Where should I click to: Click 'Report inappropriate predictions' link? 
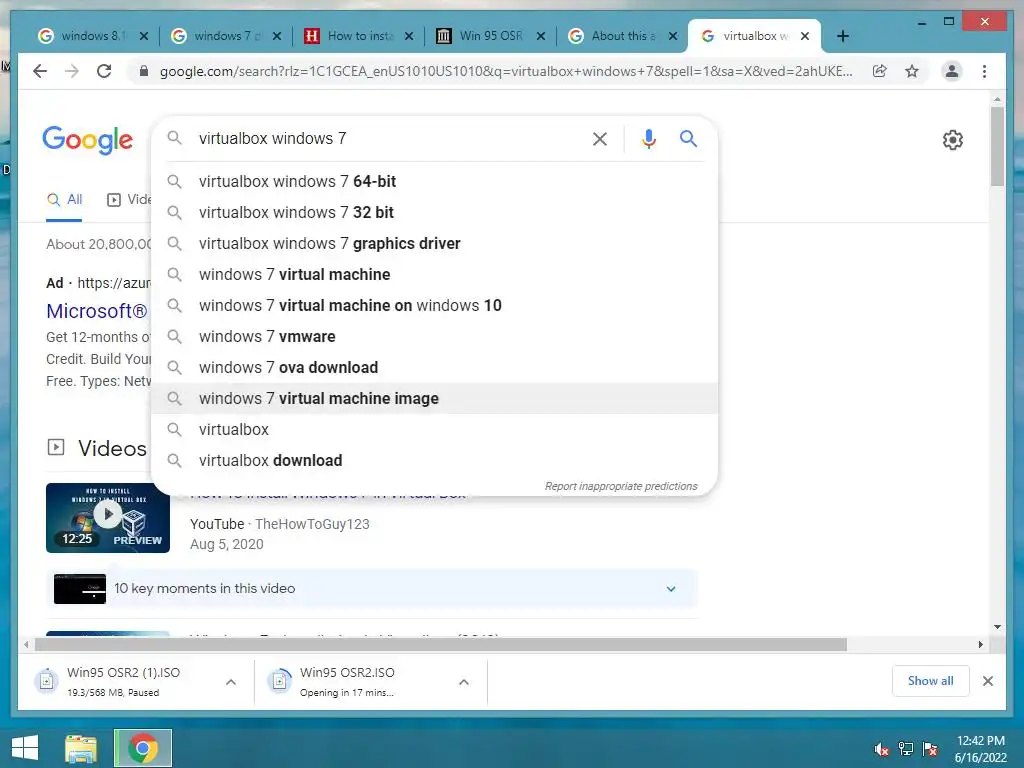coord(621,486)
